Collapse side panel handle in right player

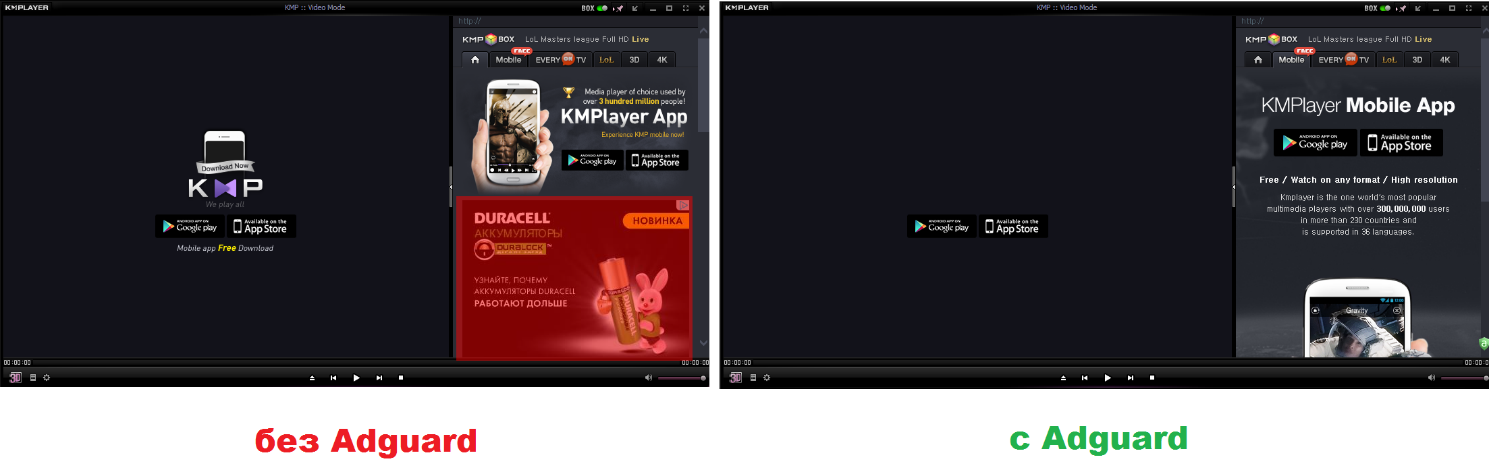click(1234, 186)
